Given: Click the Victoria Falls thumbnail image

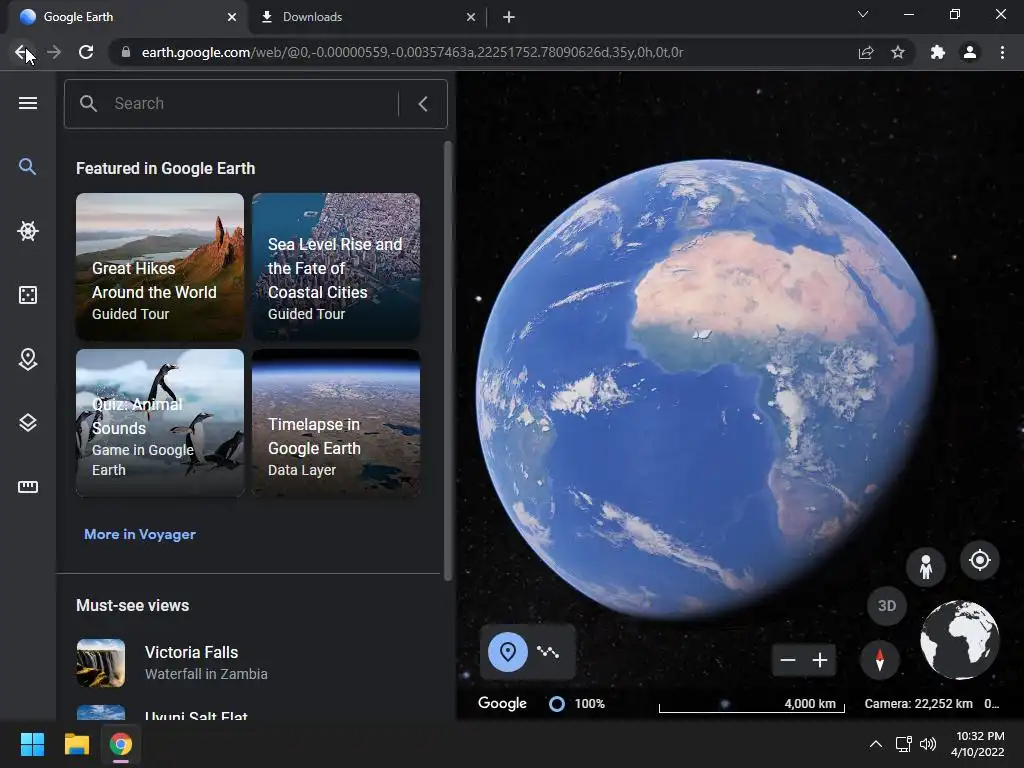Looking at the screenshot, I should (101, 663).
